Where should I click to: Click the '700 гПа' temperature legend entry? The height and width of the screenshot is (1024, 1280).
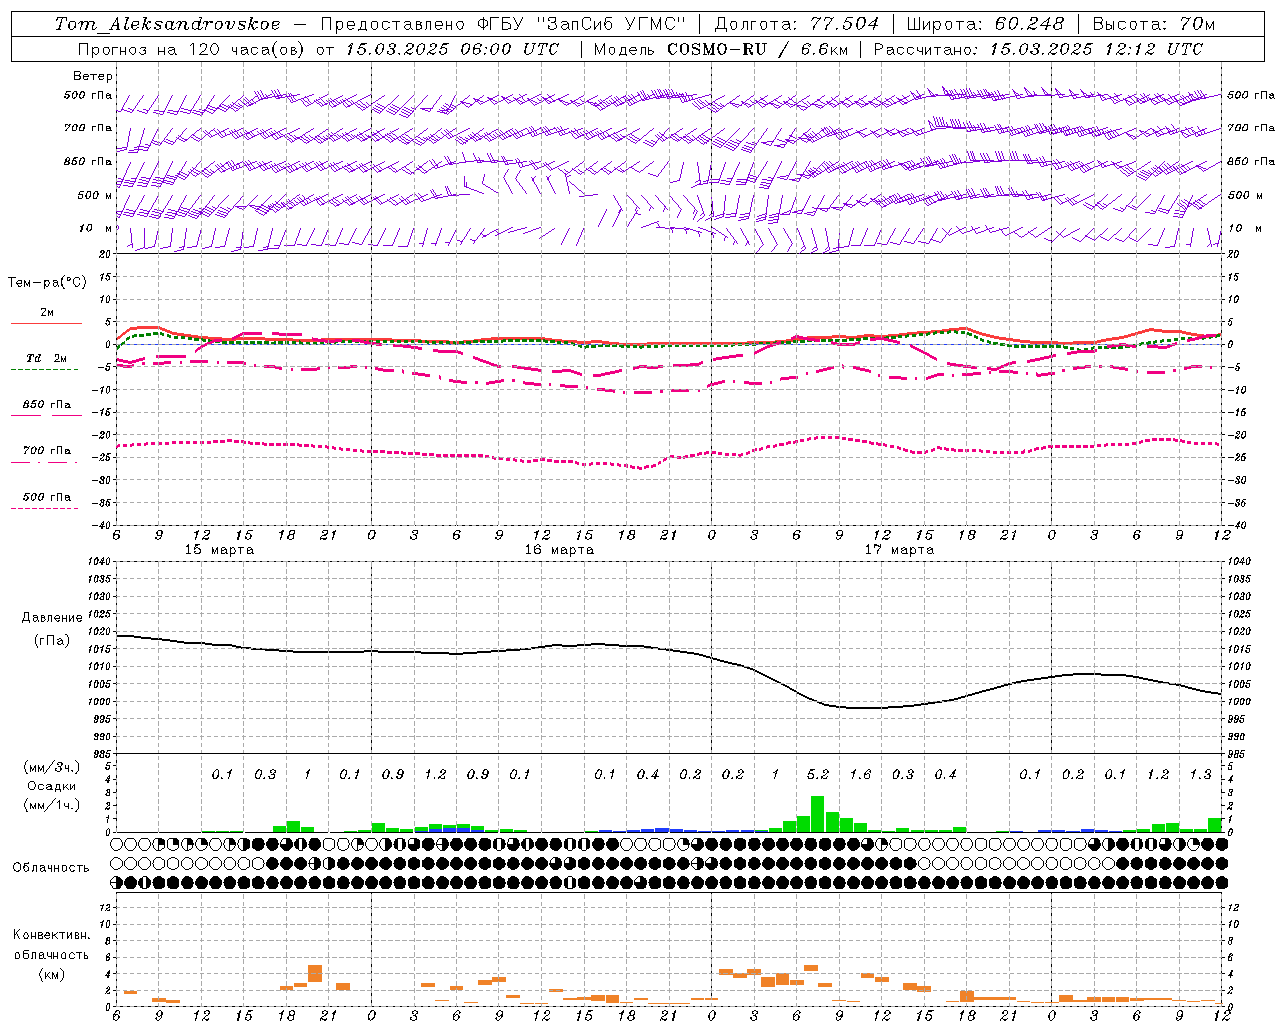click(47, 451)
